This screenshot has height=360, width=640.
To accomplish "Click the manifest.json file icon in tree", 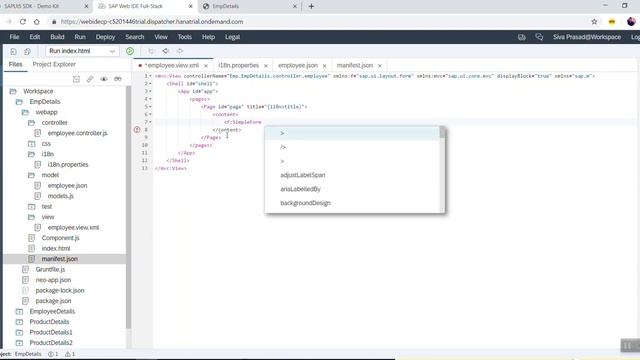I will (31, 259).
